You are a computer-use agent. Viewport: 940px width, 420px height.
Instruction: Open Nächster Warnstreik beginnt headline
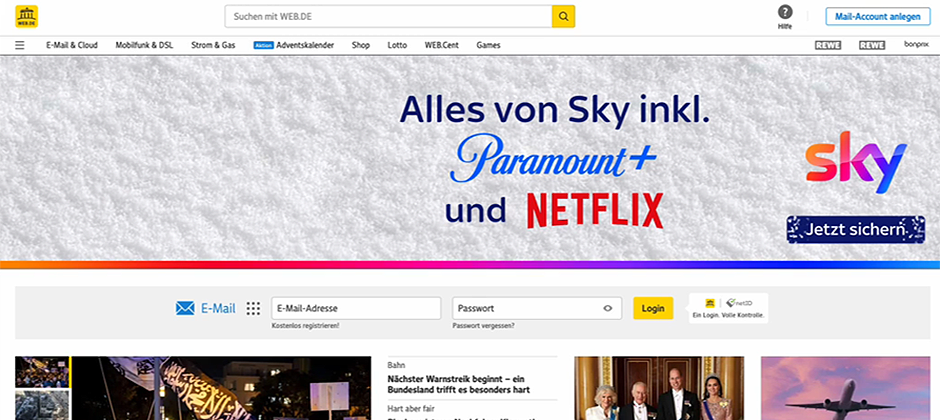point(459,384)
